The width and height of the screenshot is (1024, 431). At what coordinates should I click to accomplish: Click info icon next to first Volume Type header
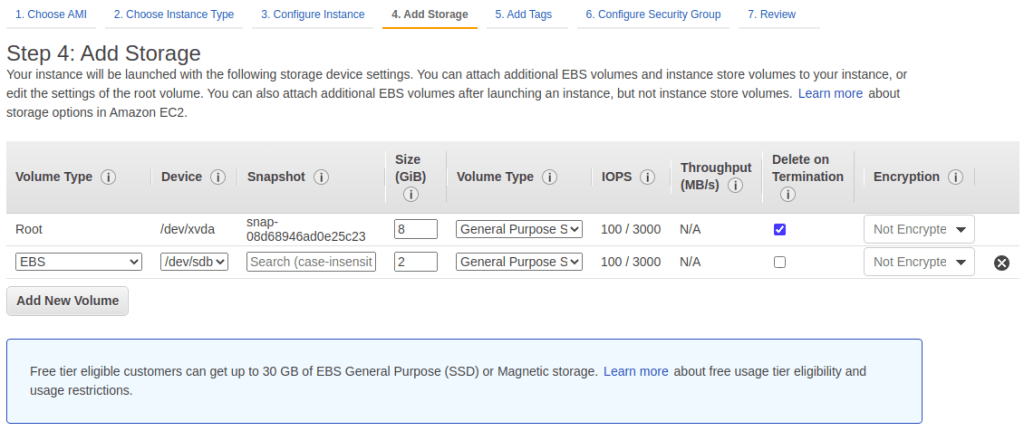coord(108,177)
